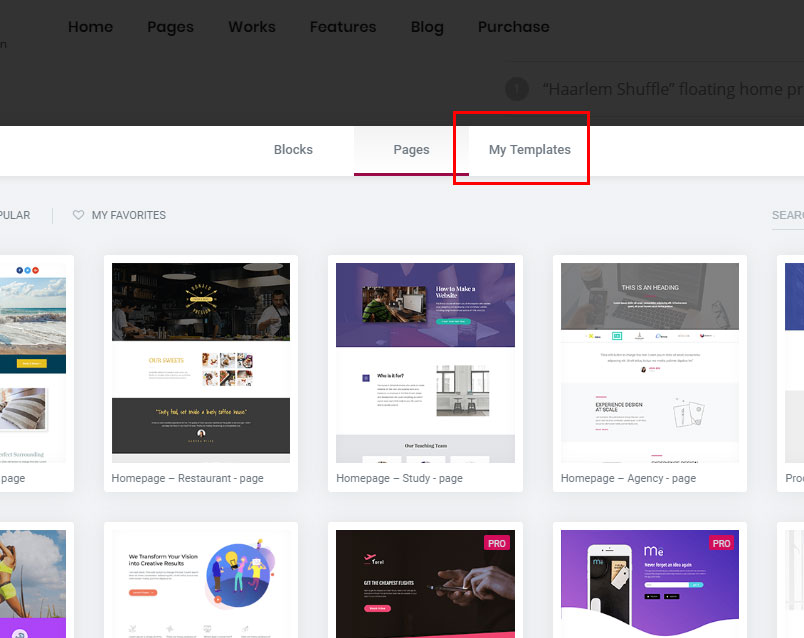Image resolution: width=804 pixels, height=638 pixels.
Task: Open the Works menu item
Action: 252,27
